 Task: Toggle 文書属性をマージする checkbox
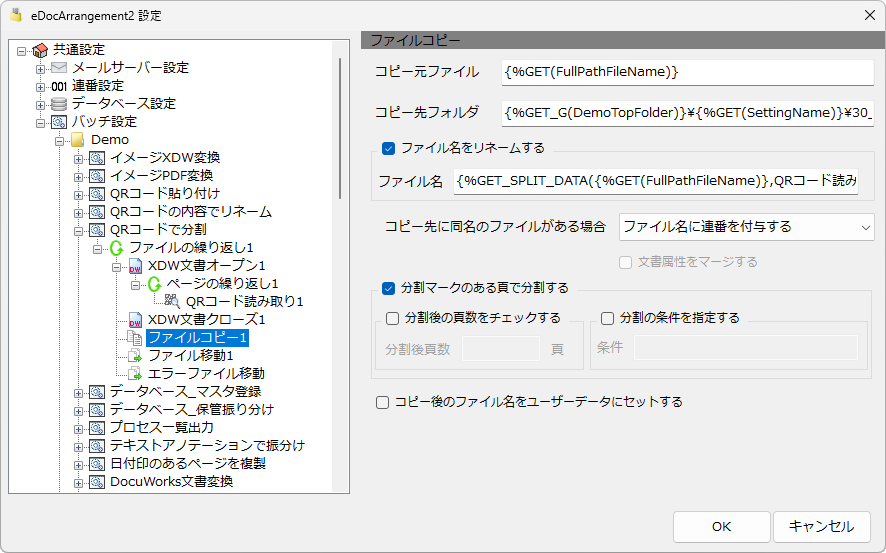[x=626, y=262]
